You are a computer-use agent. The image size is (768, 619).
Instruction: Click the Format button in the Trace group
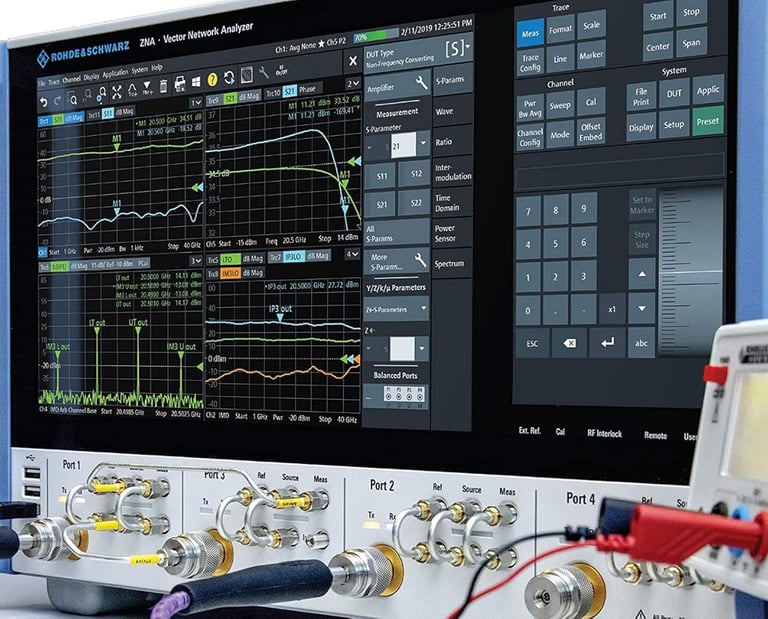(x=560, y=30)
